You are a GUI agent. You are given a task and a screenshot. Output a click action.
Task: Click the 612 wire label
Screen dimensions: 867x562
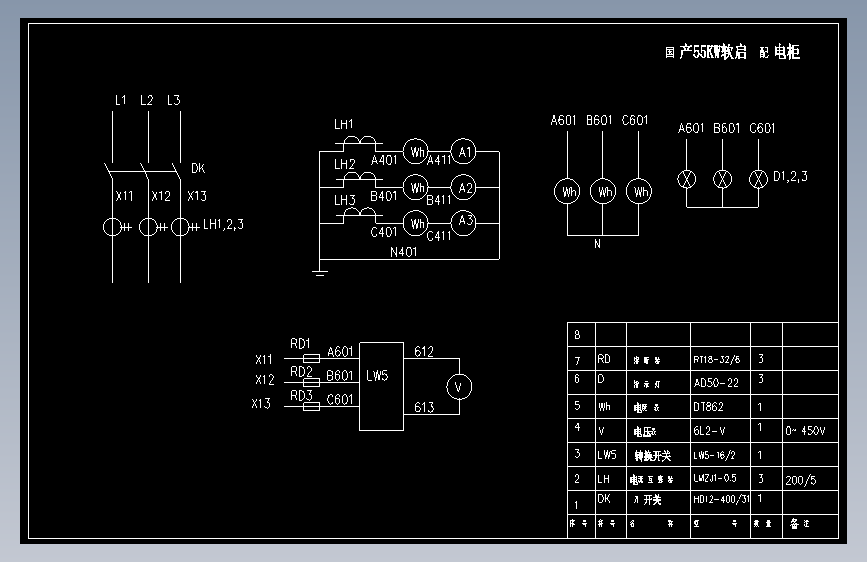[x=424, y=352]
